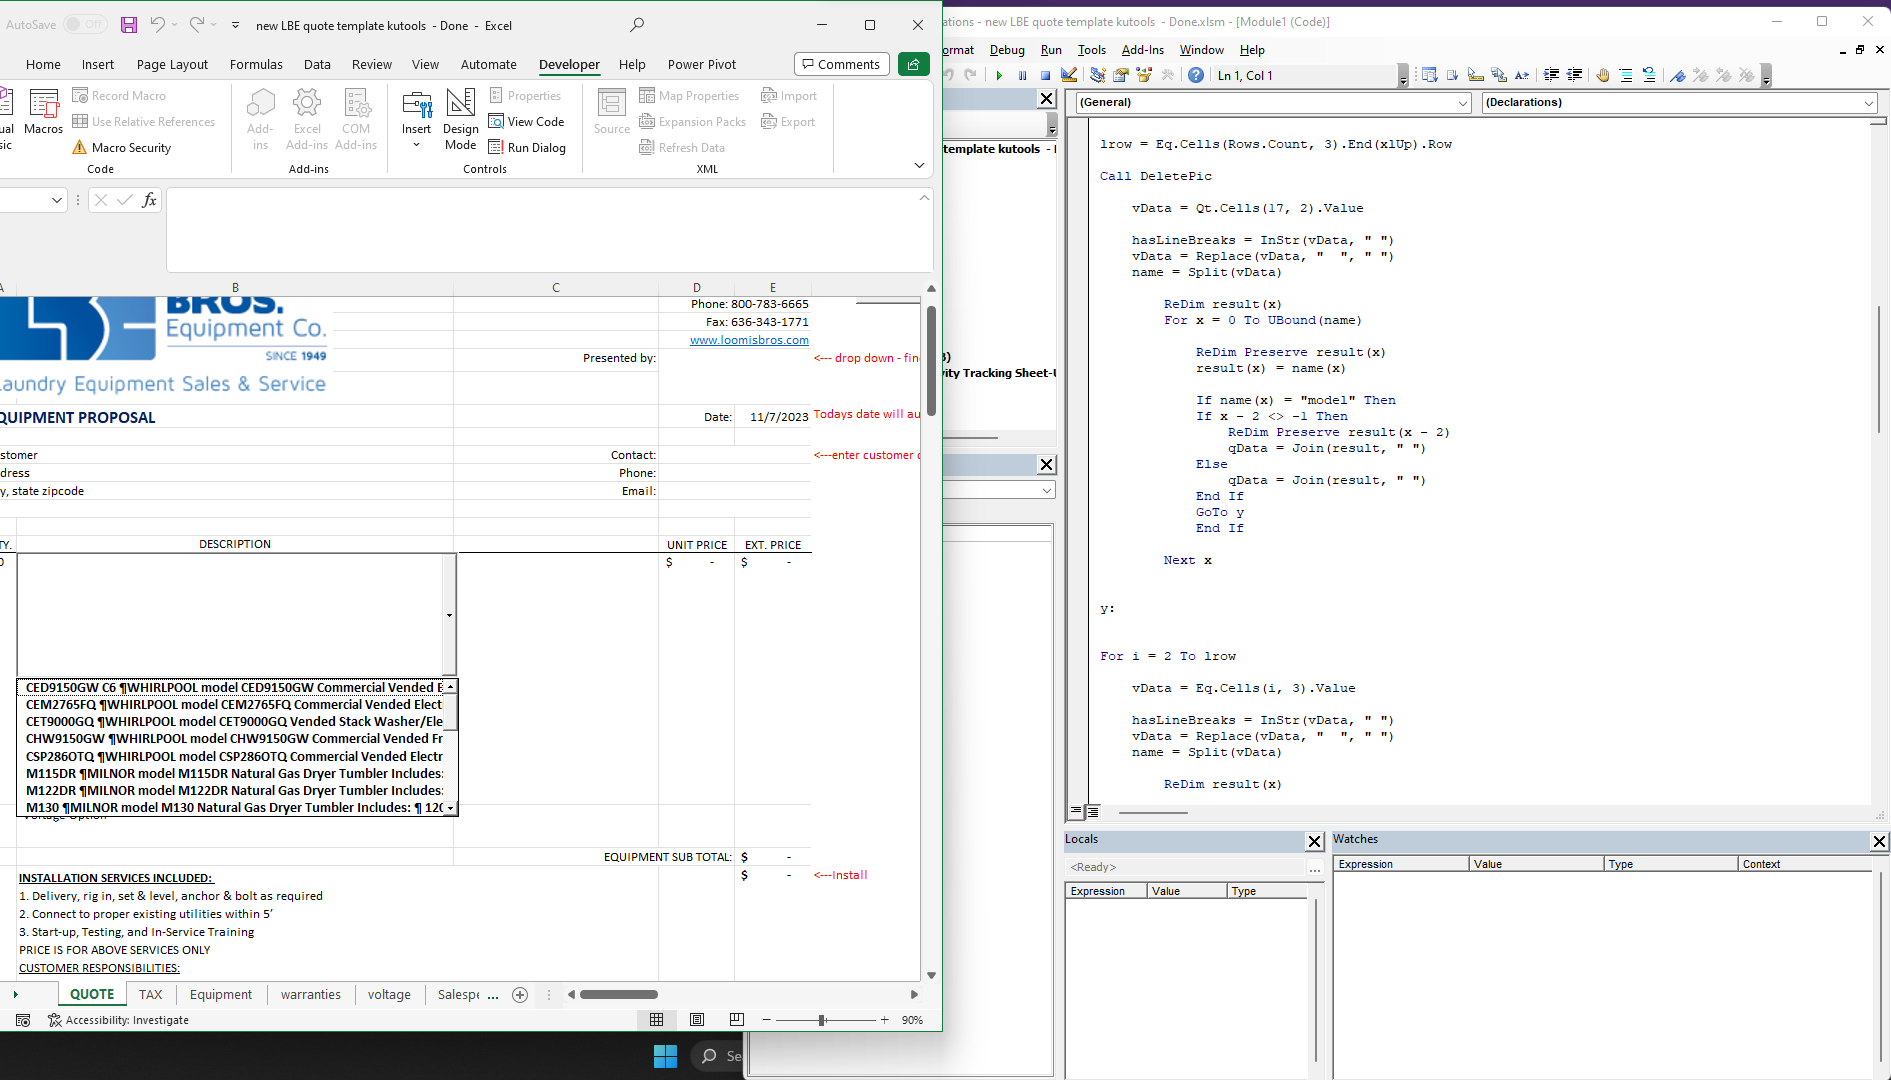
Task: Click Uncomment Block icon in VBA toolbar
Action: (1649, 75)
